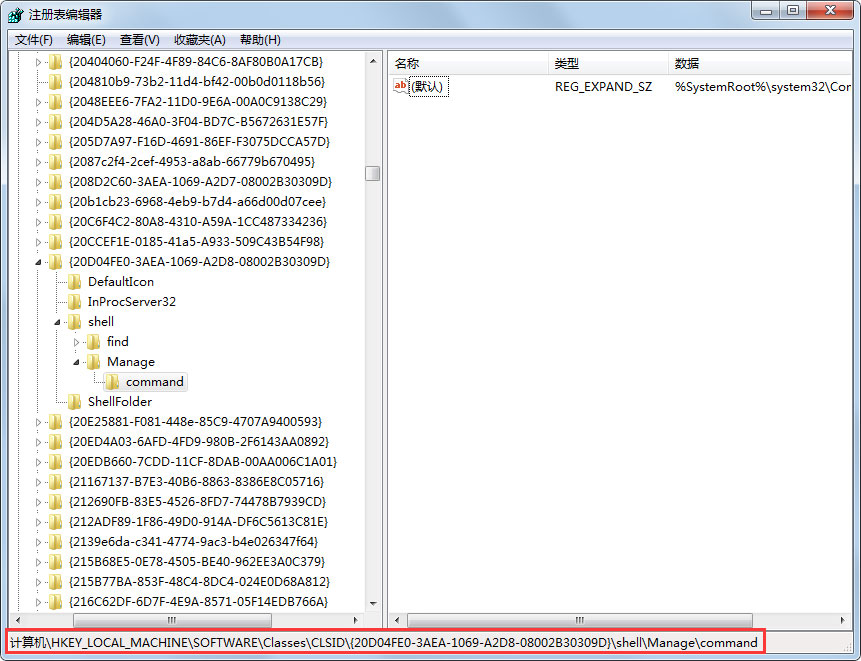Collapse the shell key

point(57,321)
